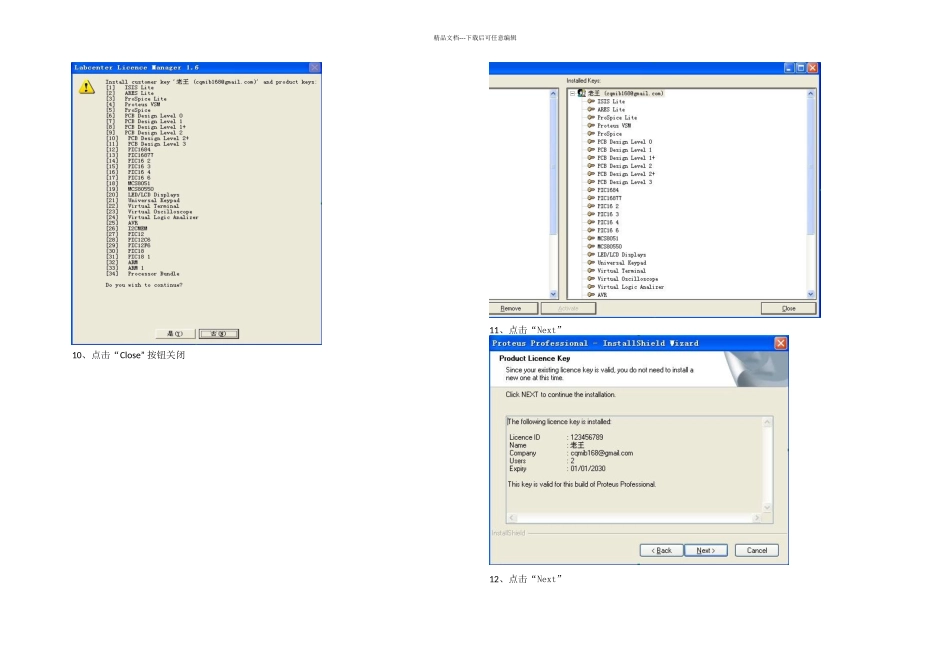950x672 pixels.
Task: Select PCB Design Level 3 in Installed Keys
Action: [625, 182]
